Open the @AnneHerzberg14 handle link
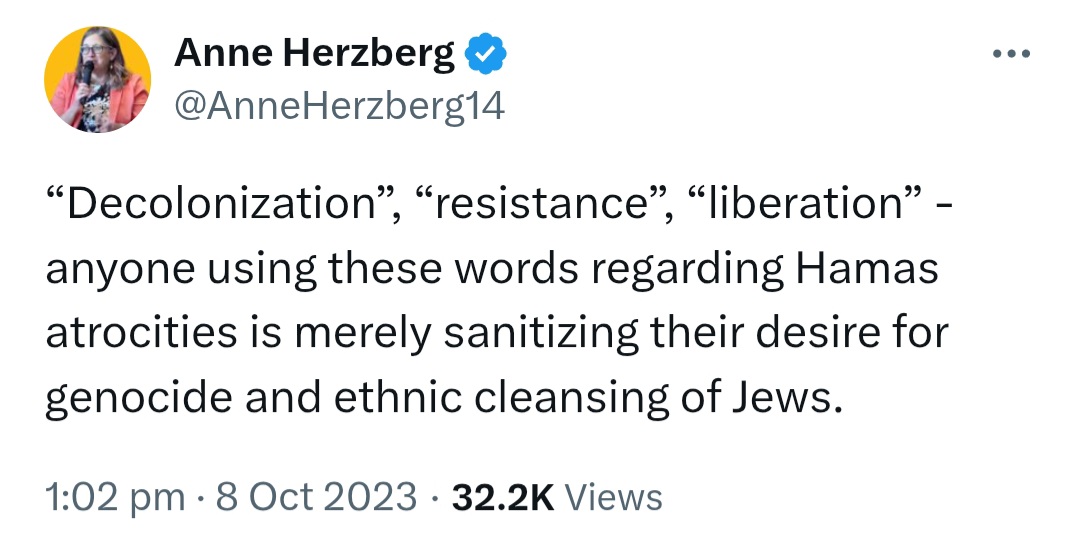This screenshot has height=545, width=1080. [340, 105]
